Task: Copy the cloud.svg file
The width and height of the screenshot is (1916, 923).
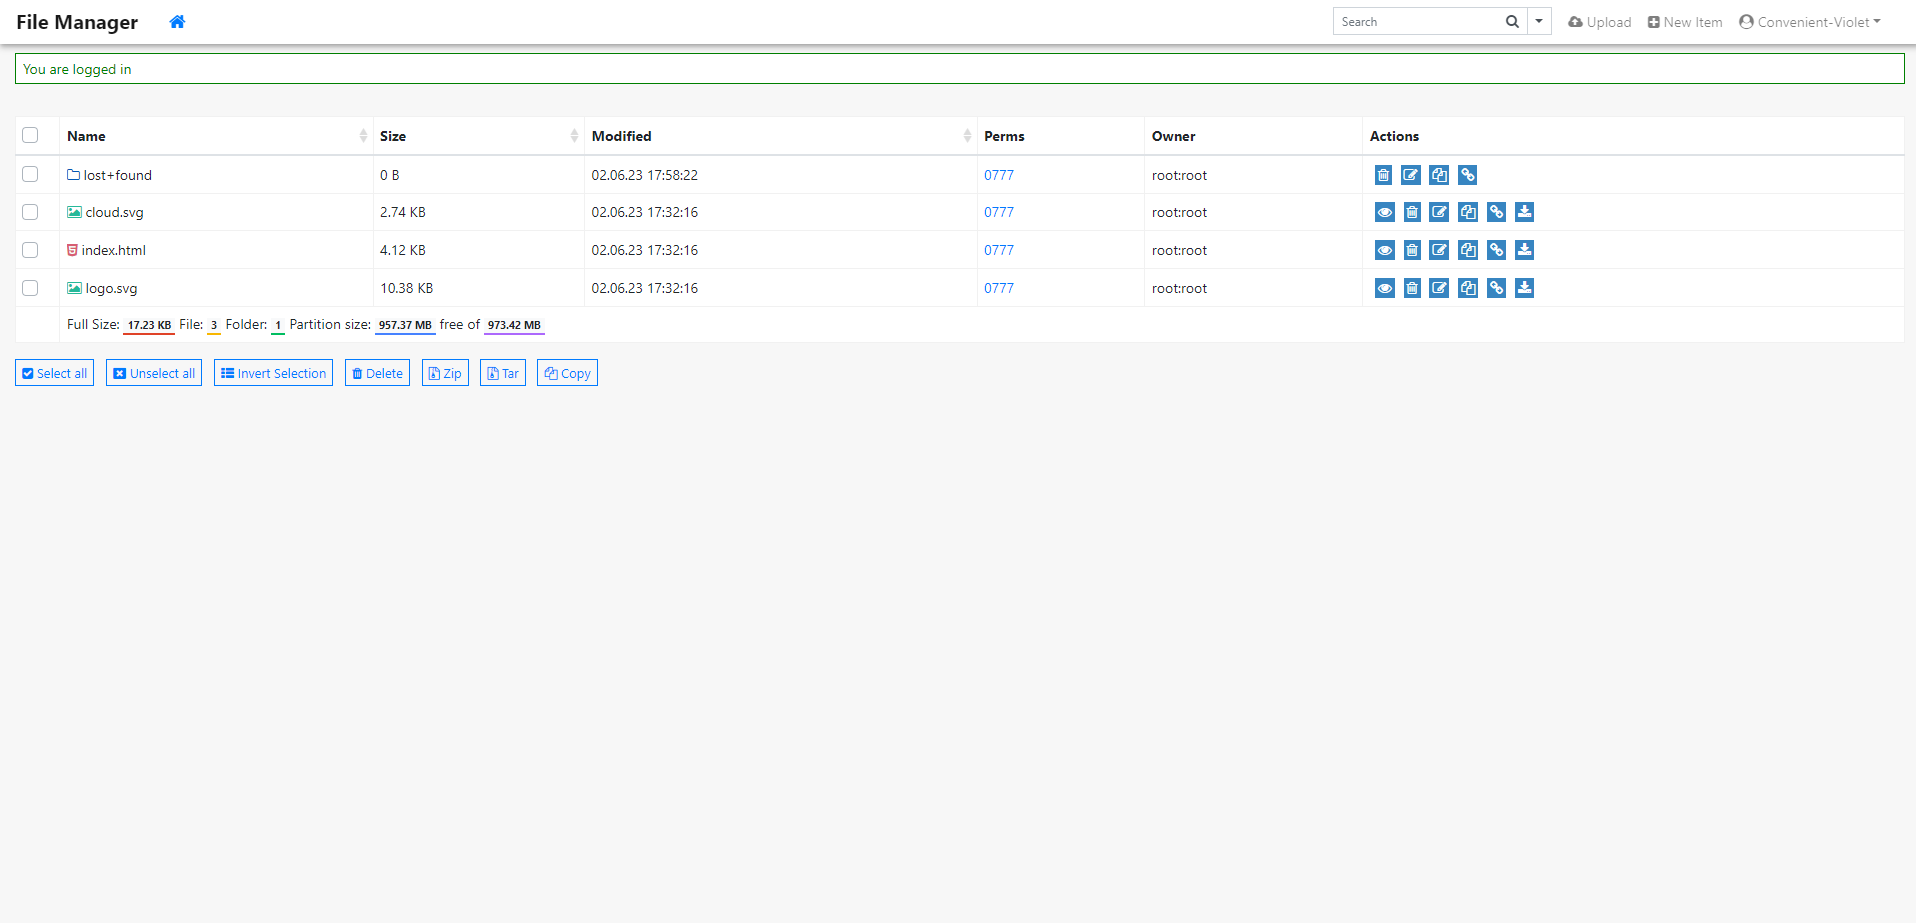Action: pos(1468,212)
